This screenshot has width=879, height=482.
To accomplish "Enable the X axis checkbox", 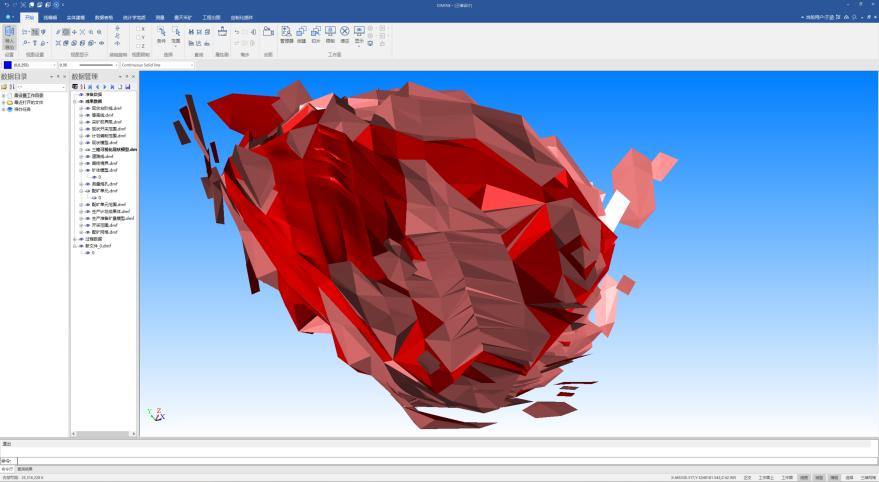I will 139,29.
